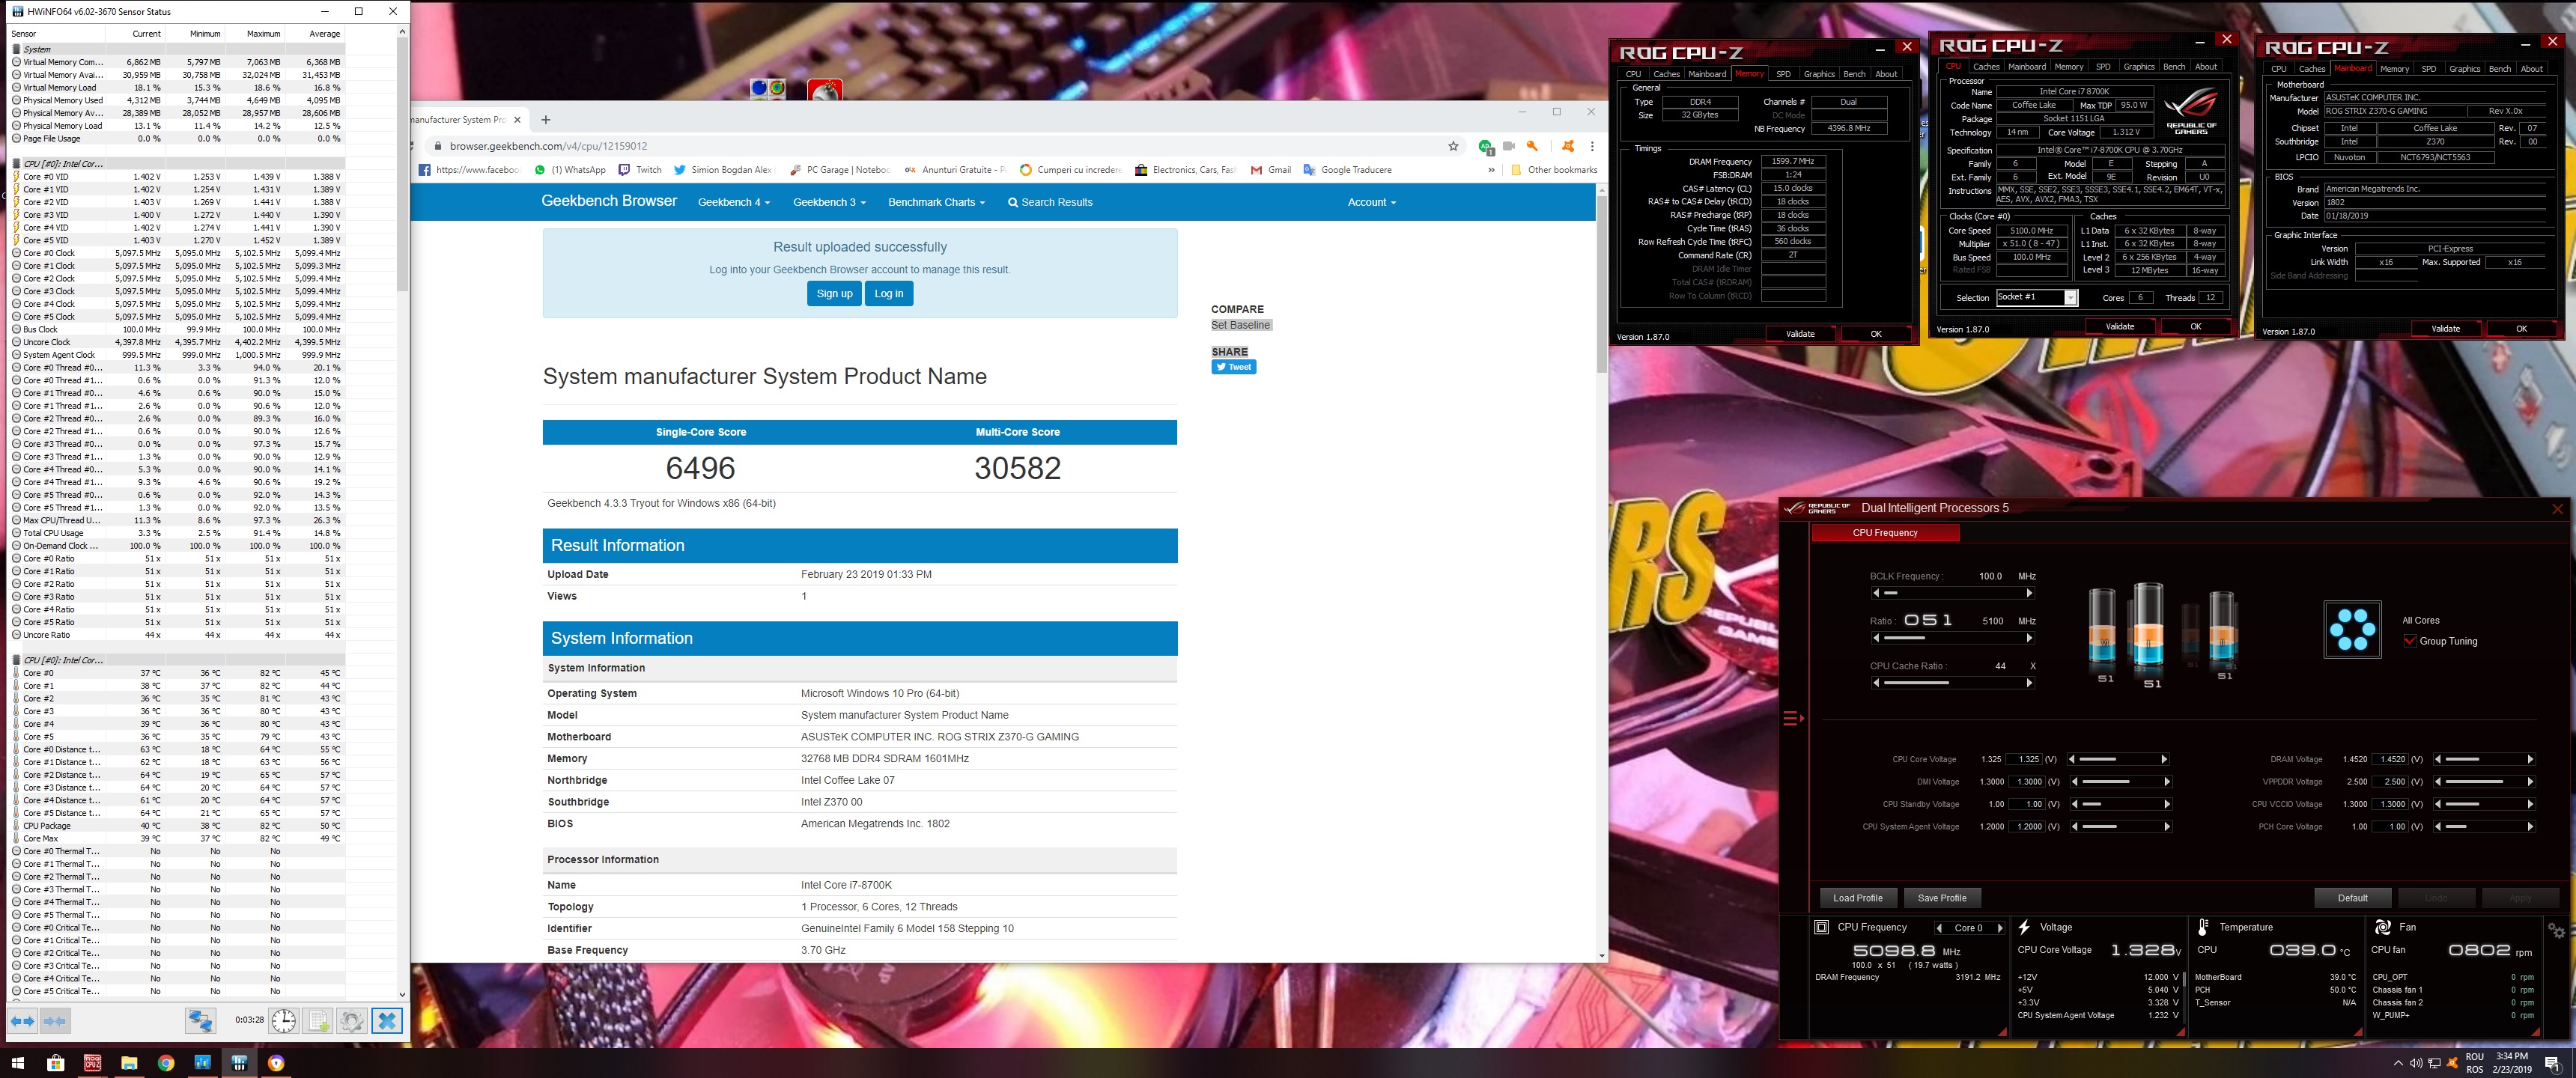The height and width of the screenshot is (1078, 2576).
Task: Open Geekbench Browser home link
Action: click(609, 201)
